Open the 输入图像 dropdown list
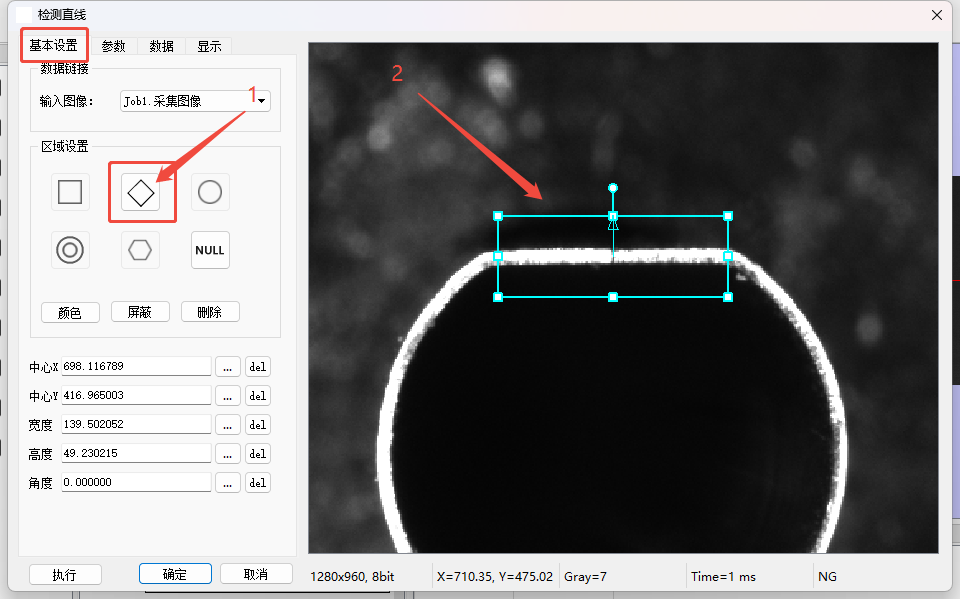Viewport: 960px width, 599px height. (x=263, y=101)
